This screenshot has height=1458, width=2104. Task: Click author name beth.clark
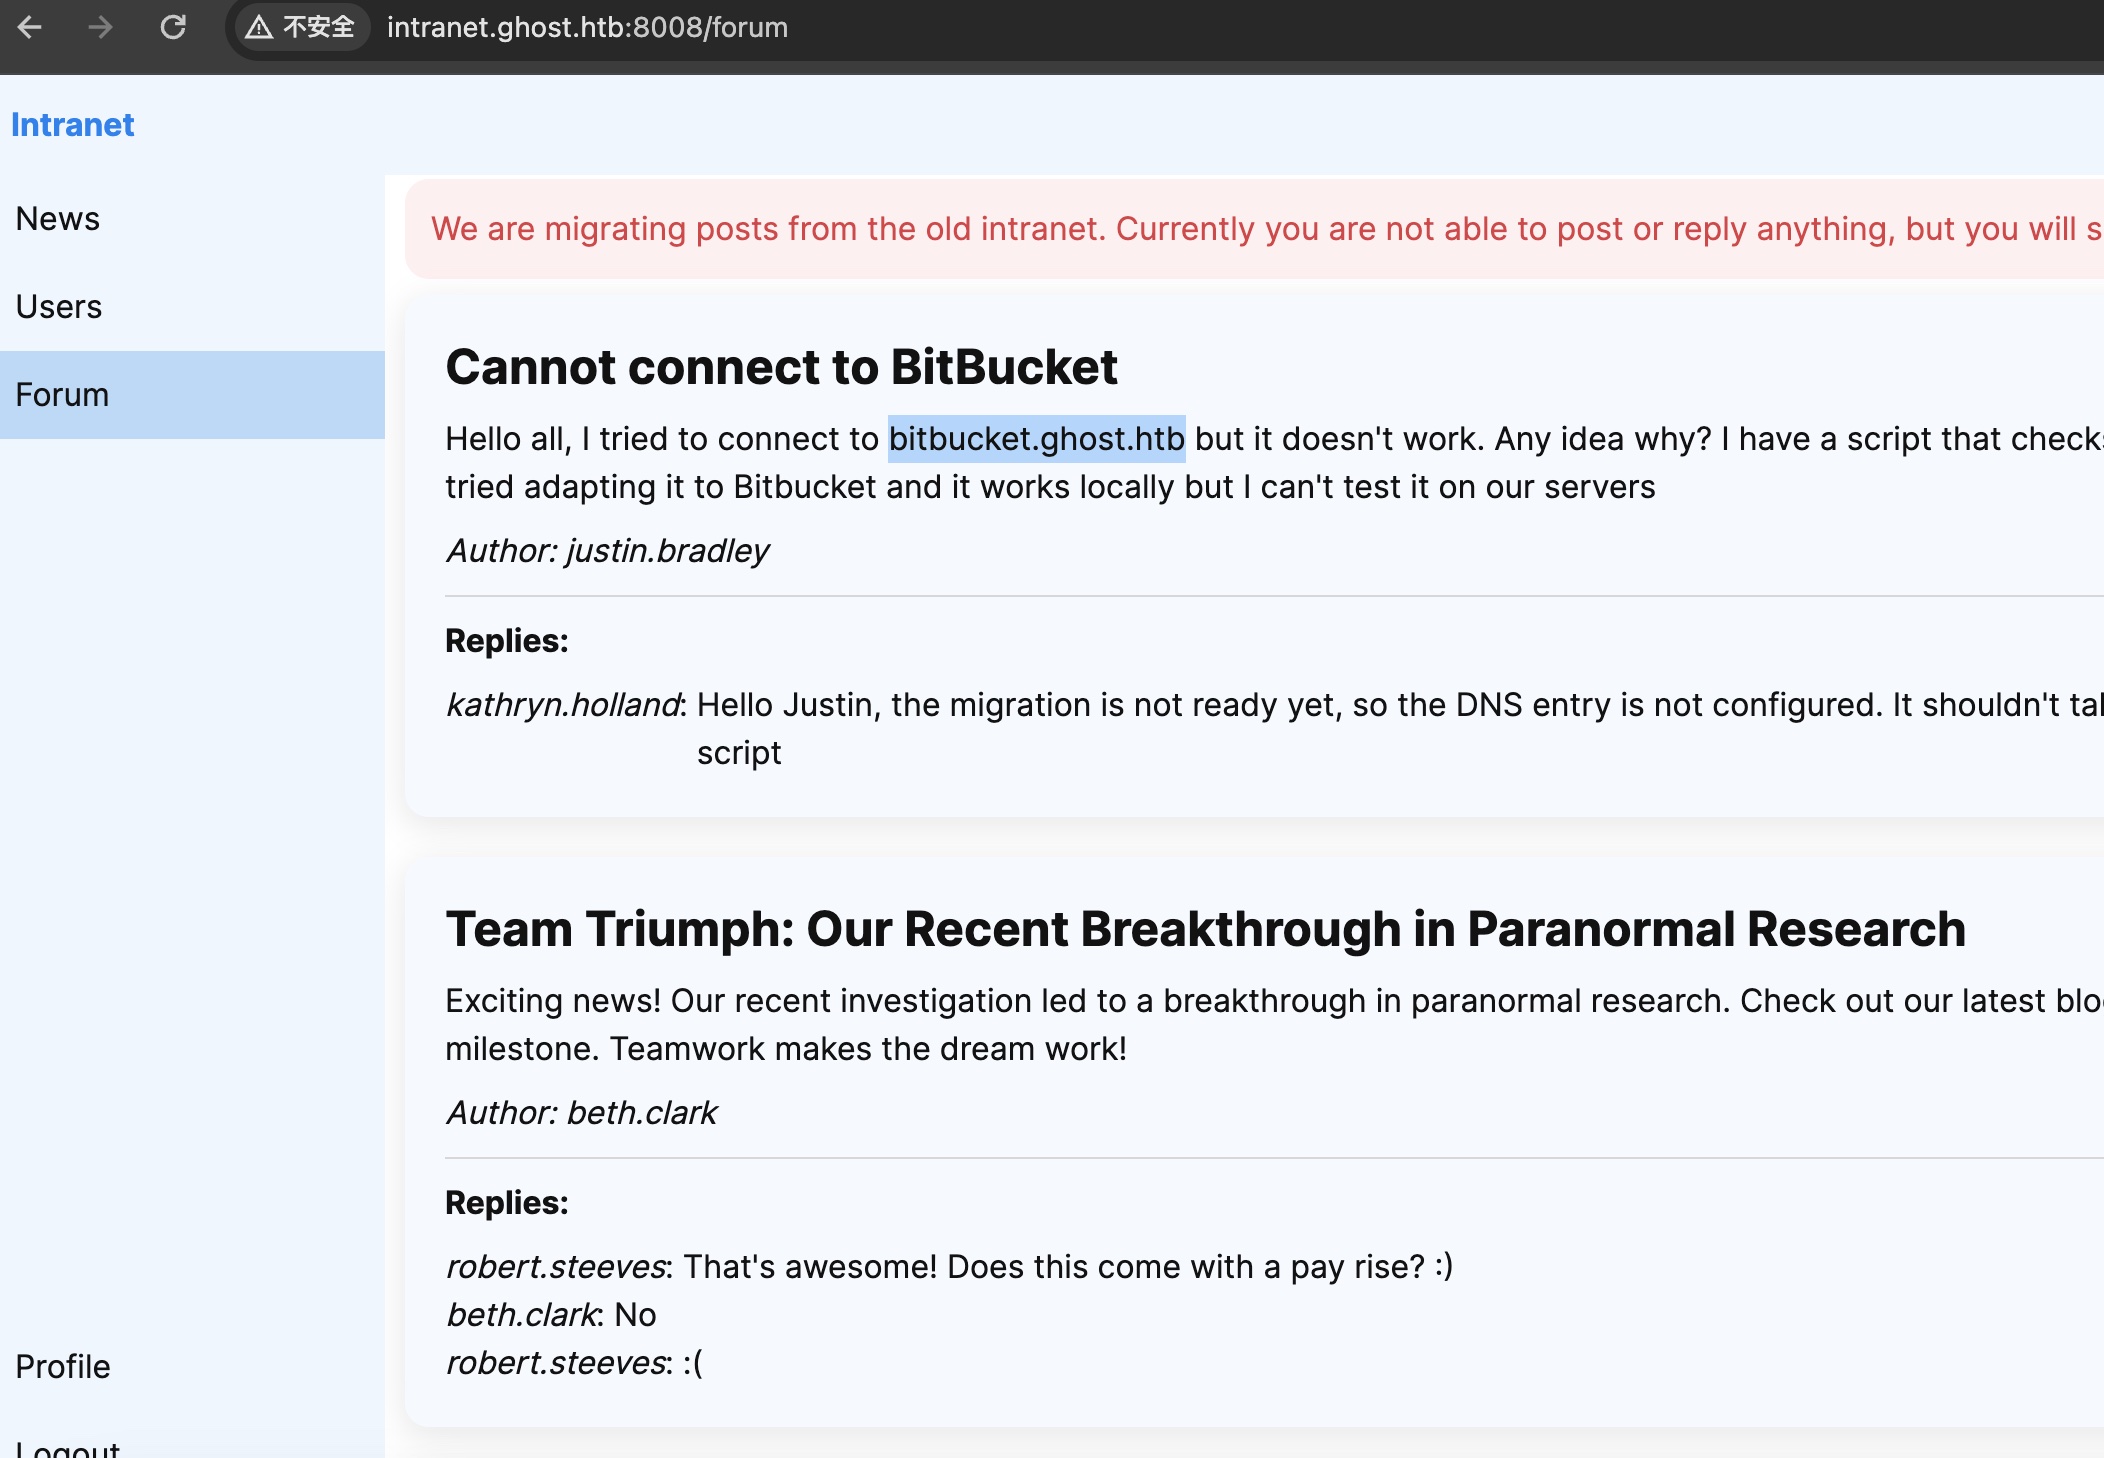641,1113
